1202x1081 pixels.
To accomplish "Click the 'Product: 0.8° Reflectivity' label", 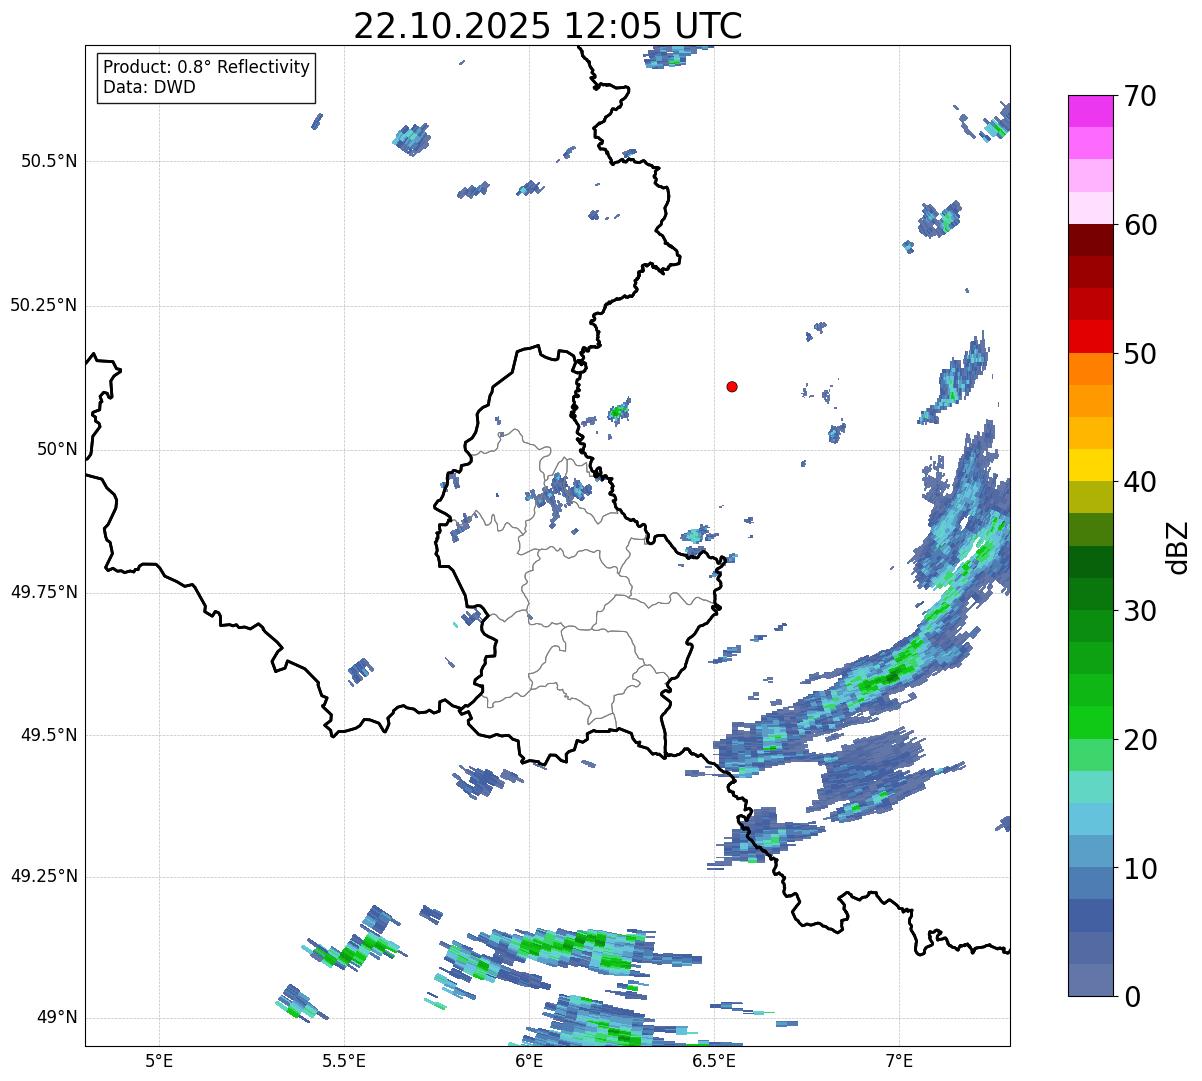I will tap(207, 67).
